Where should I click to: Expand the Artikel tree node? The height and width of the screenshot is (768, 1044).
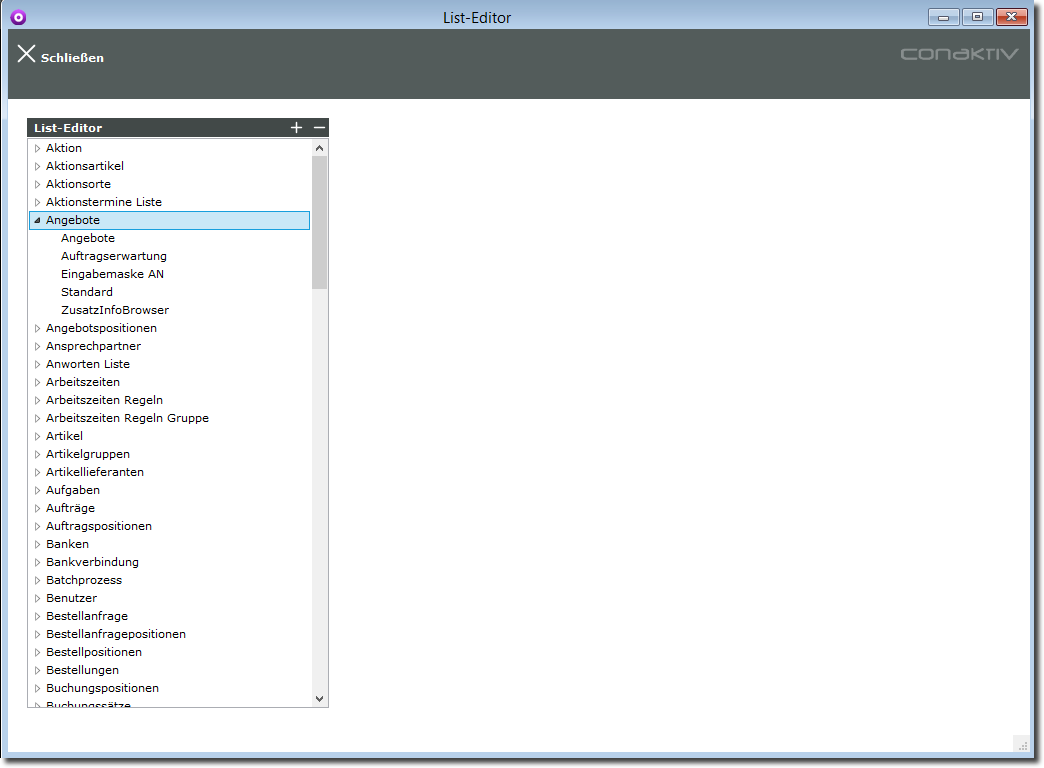pos(37,436)
